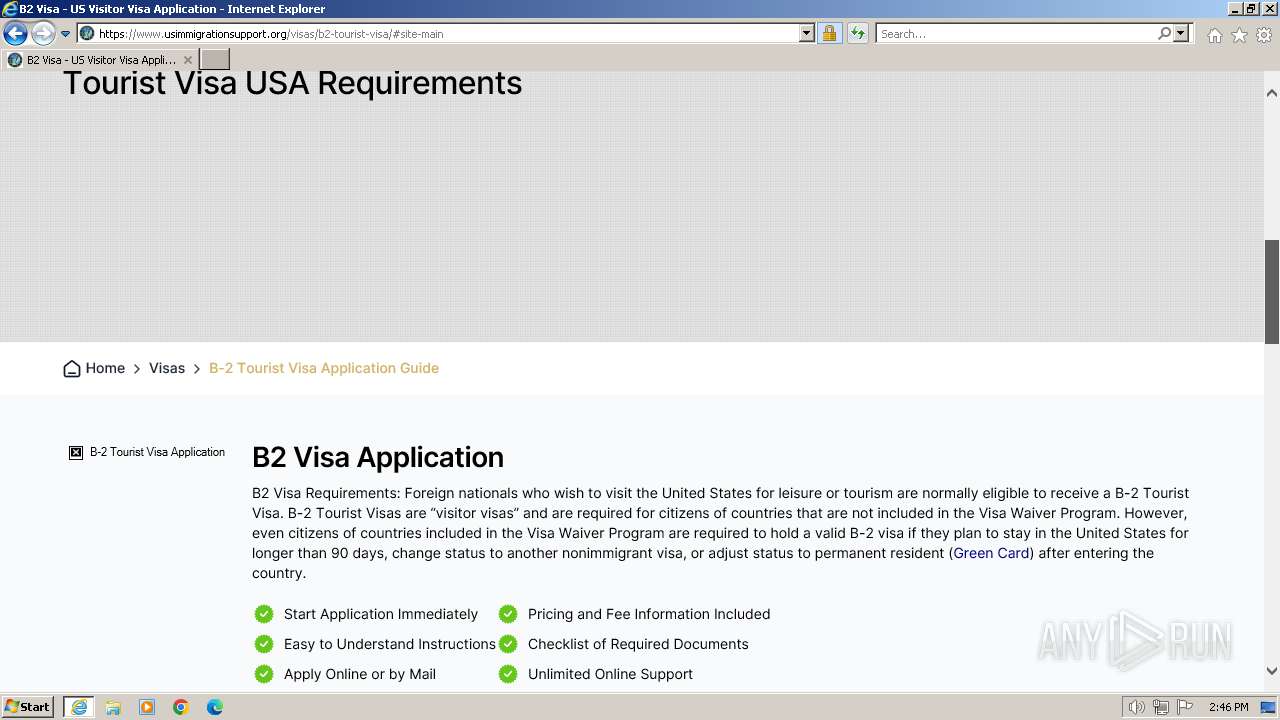Open the Green Card link
The image size is (1280, 720).
coord(991,553)
